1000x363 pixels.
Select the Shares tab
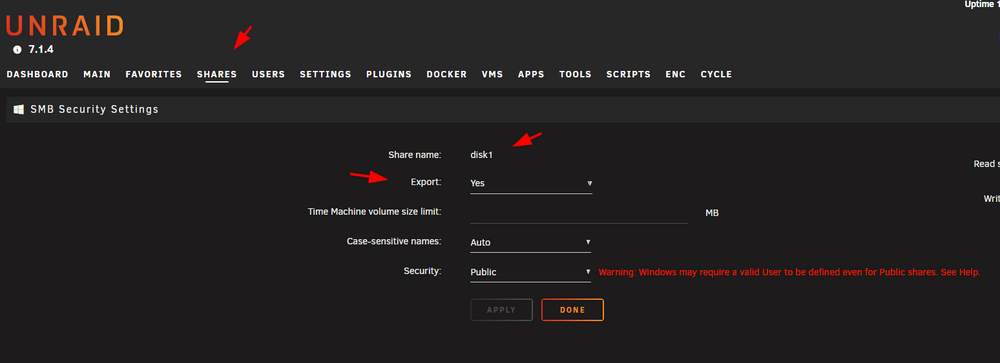[x=217, y=74]
